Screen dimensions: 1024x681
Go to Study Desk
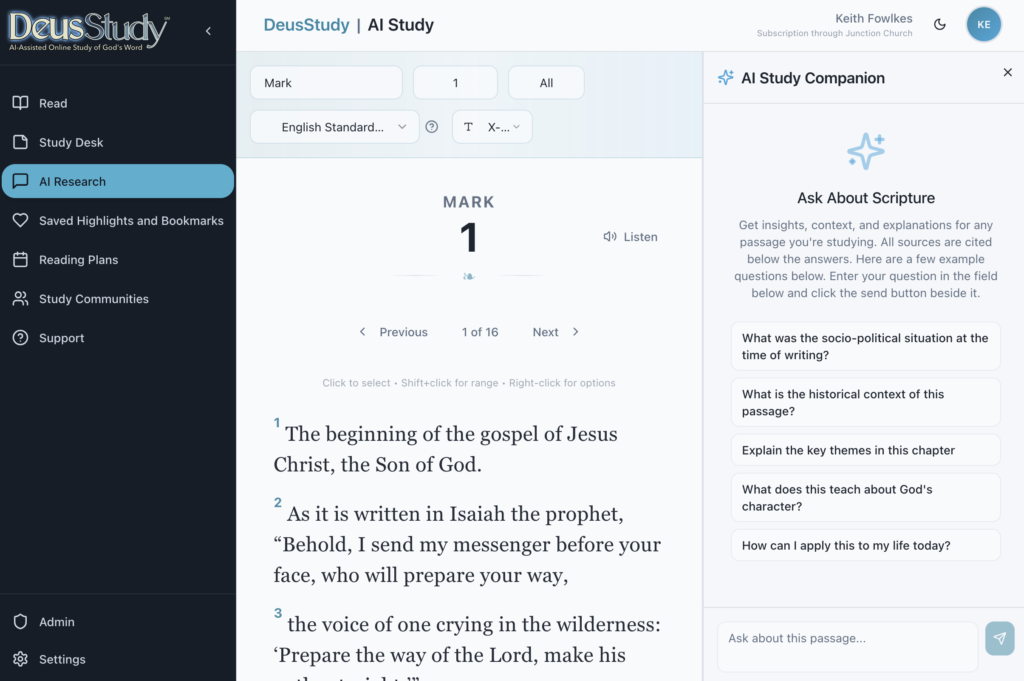click(x=71, y=142)
